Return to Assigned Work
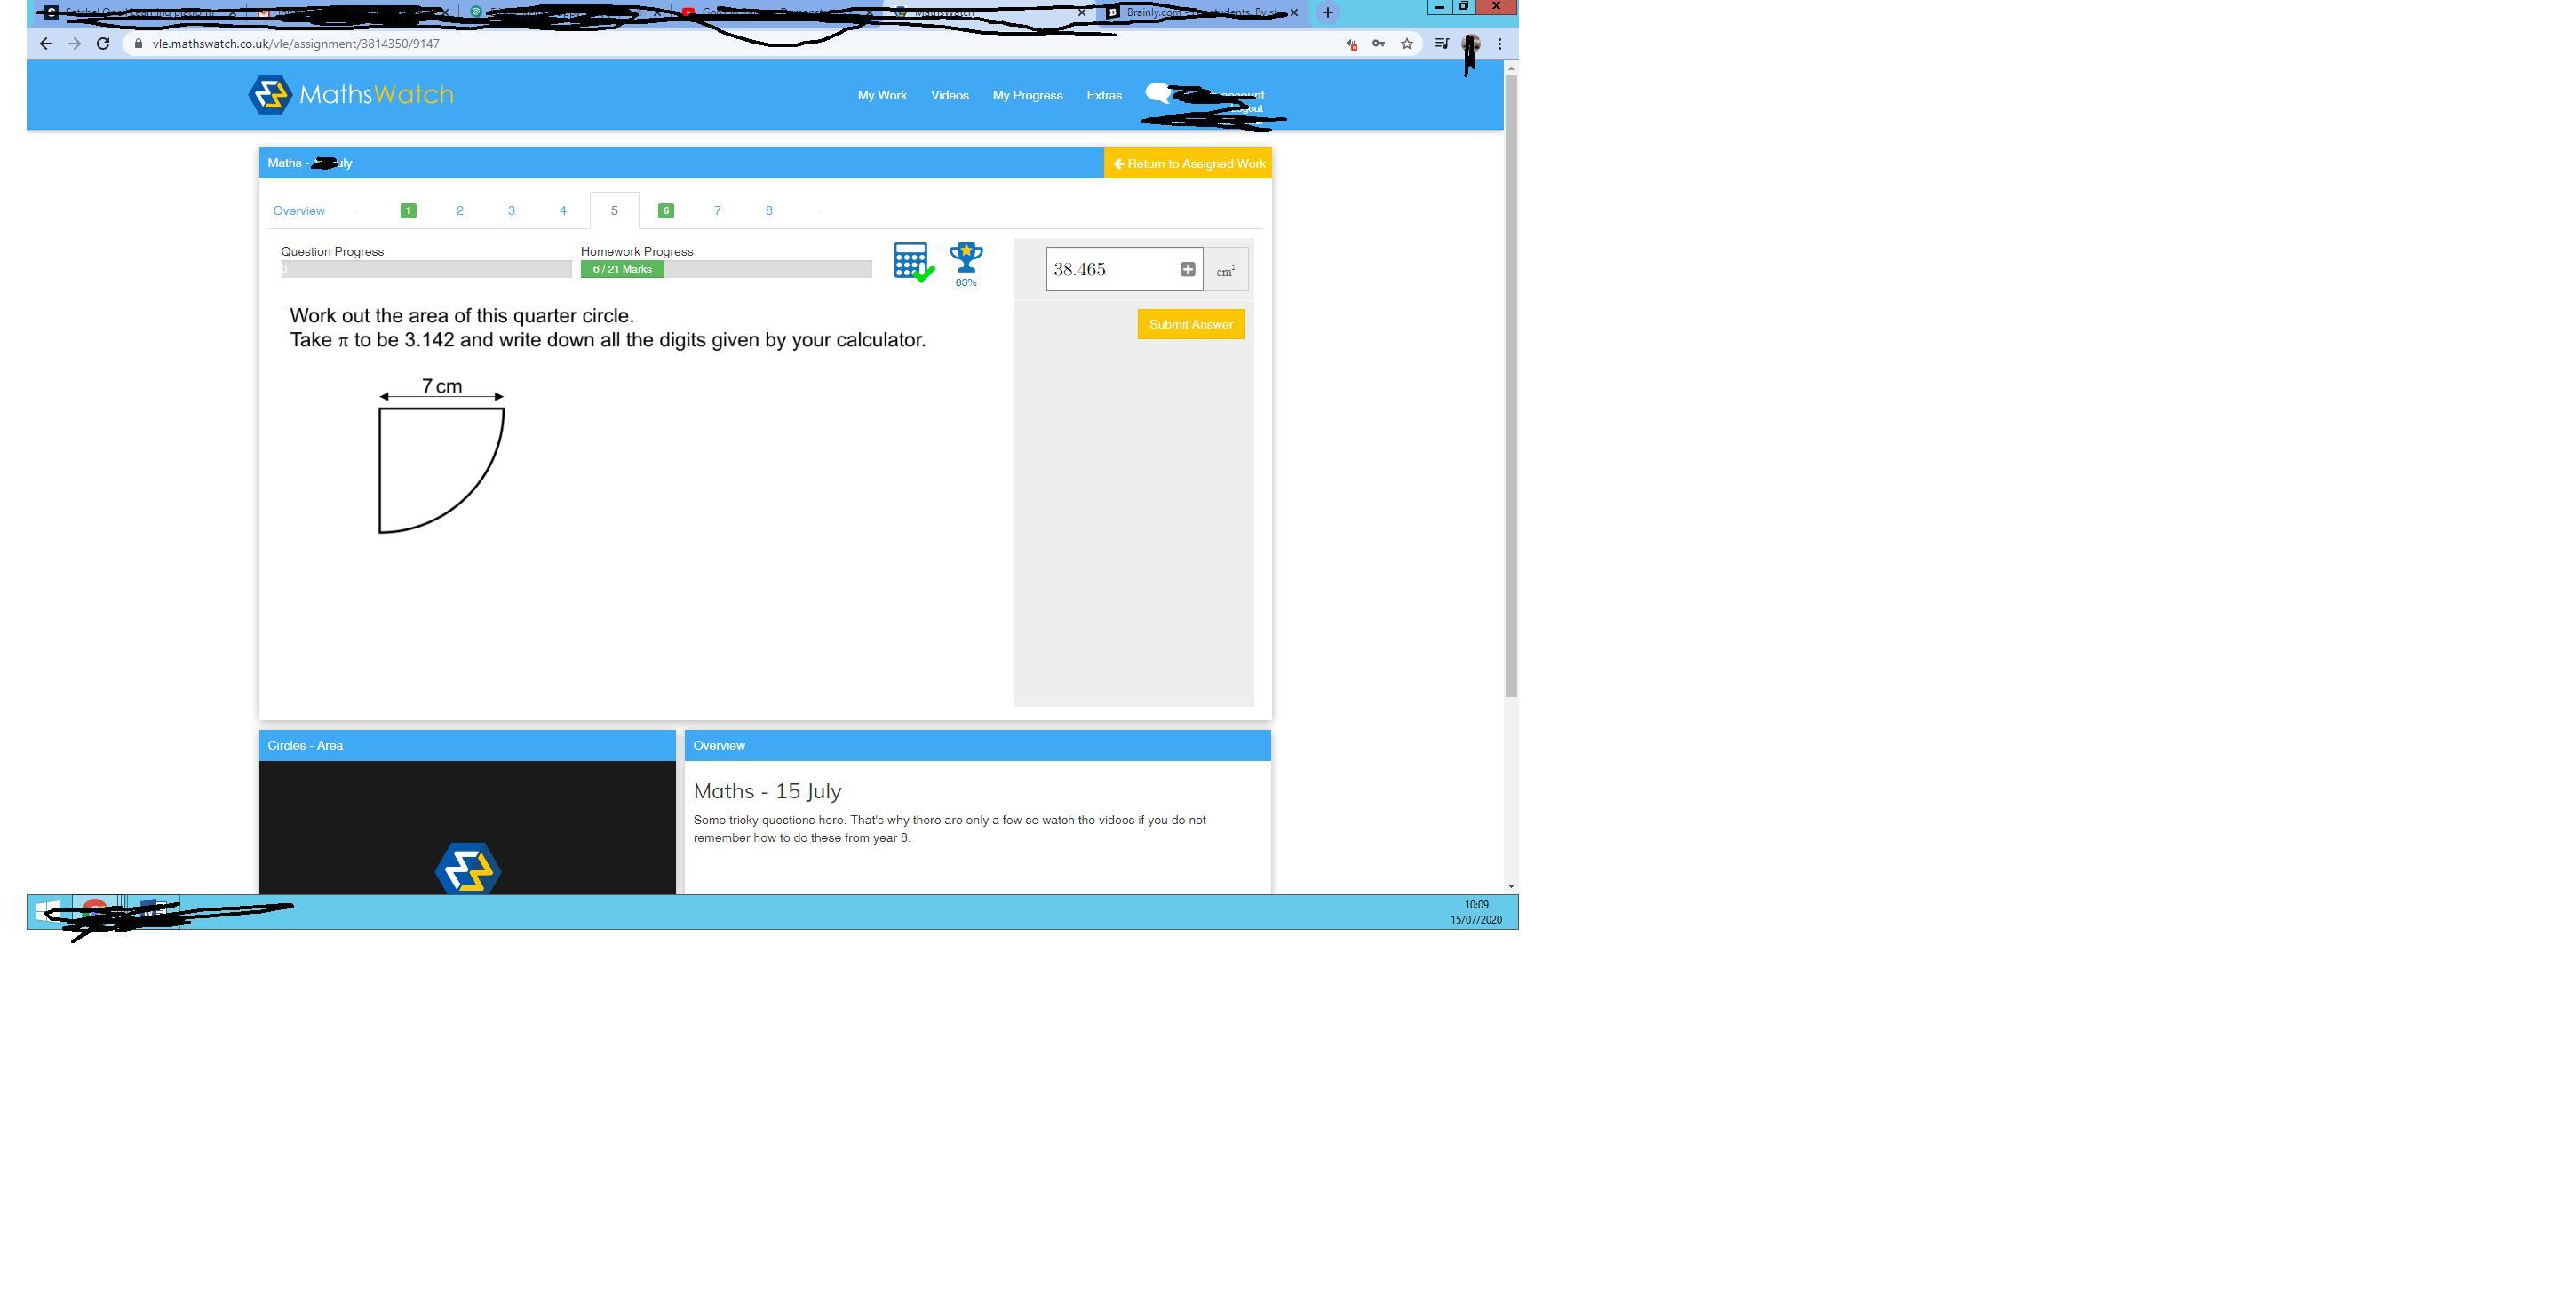 [1188, 164]
